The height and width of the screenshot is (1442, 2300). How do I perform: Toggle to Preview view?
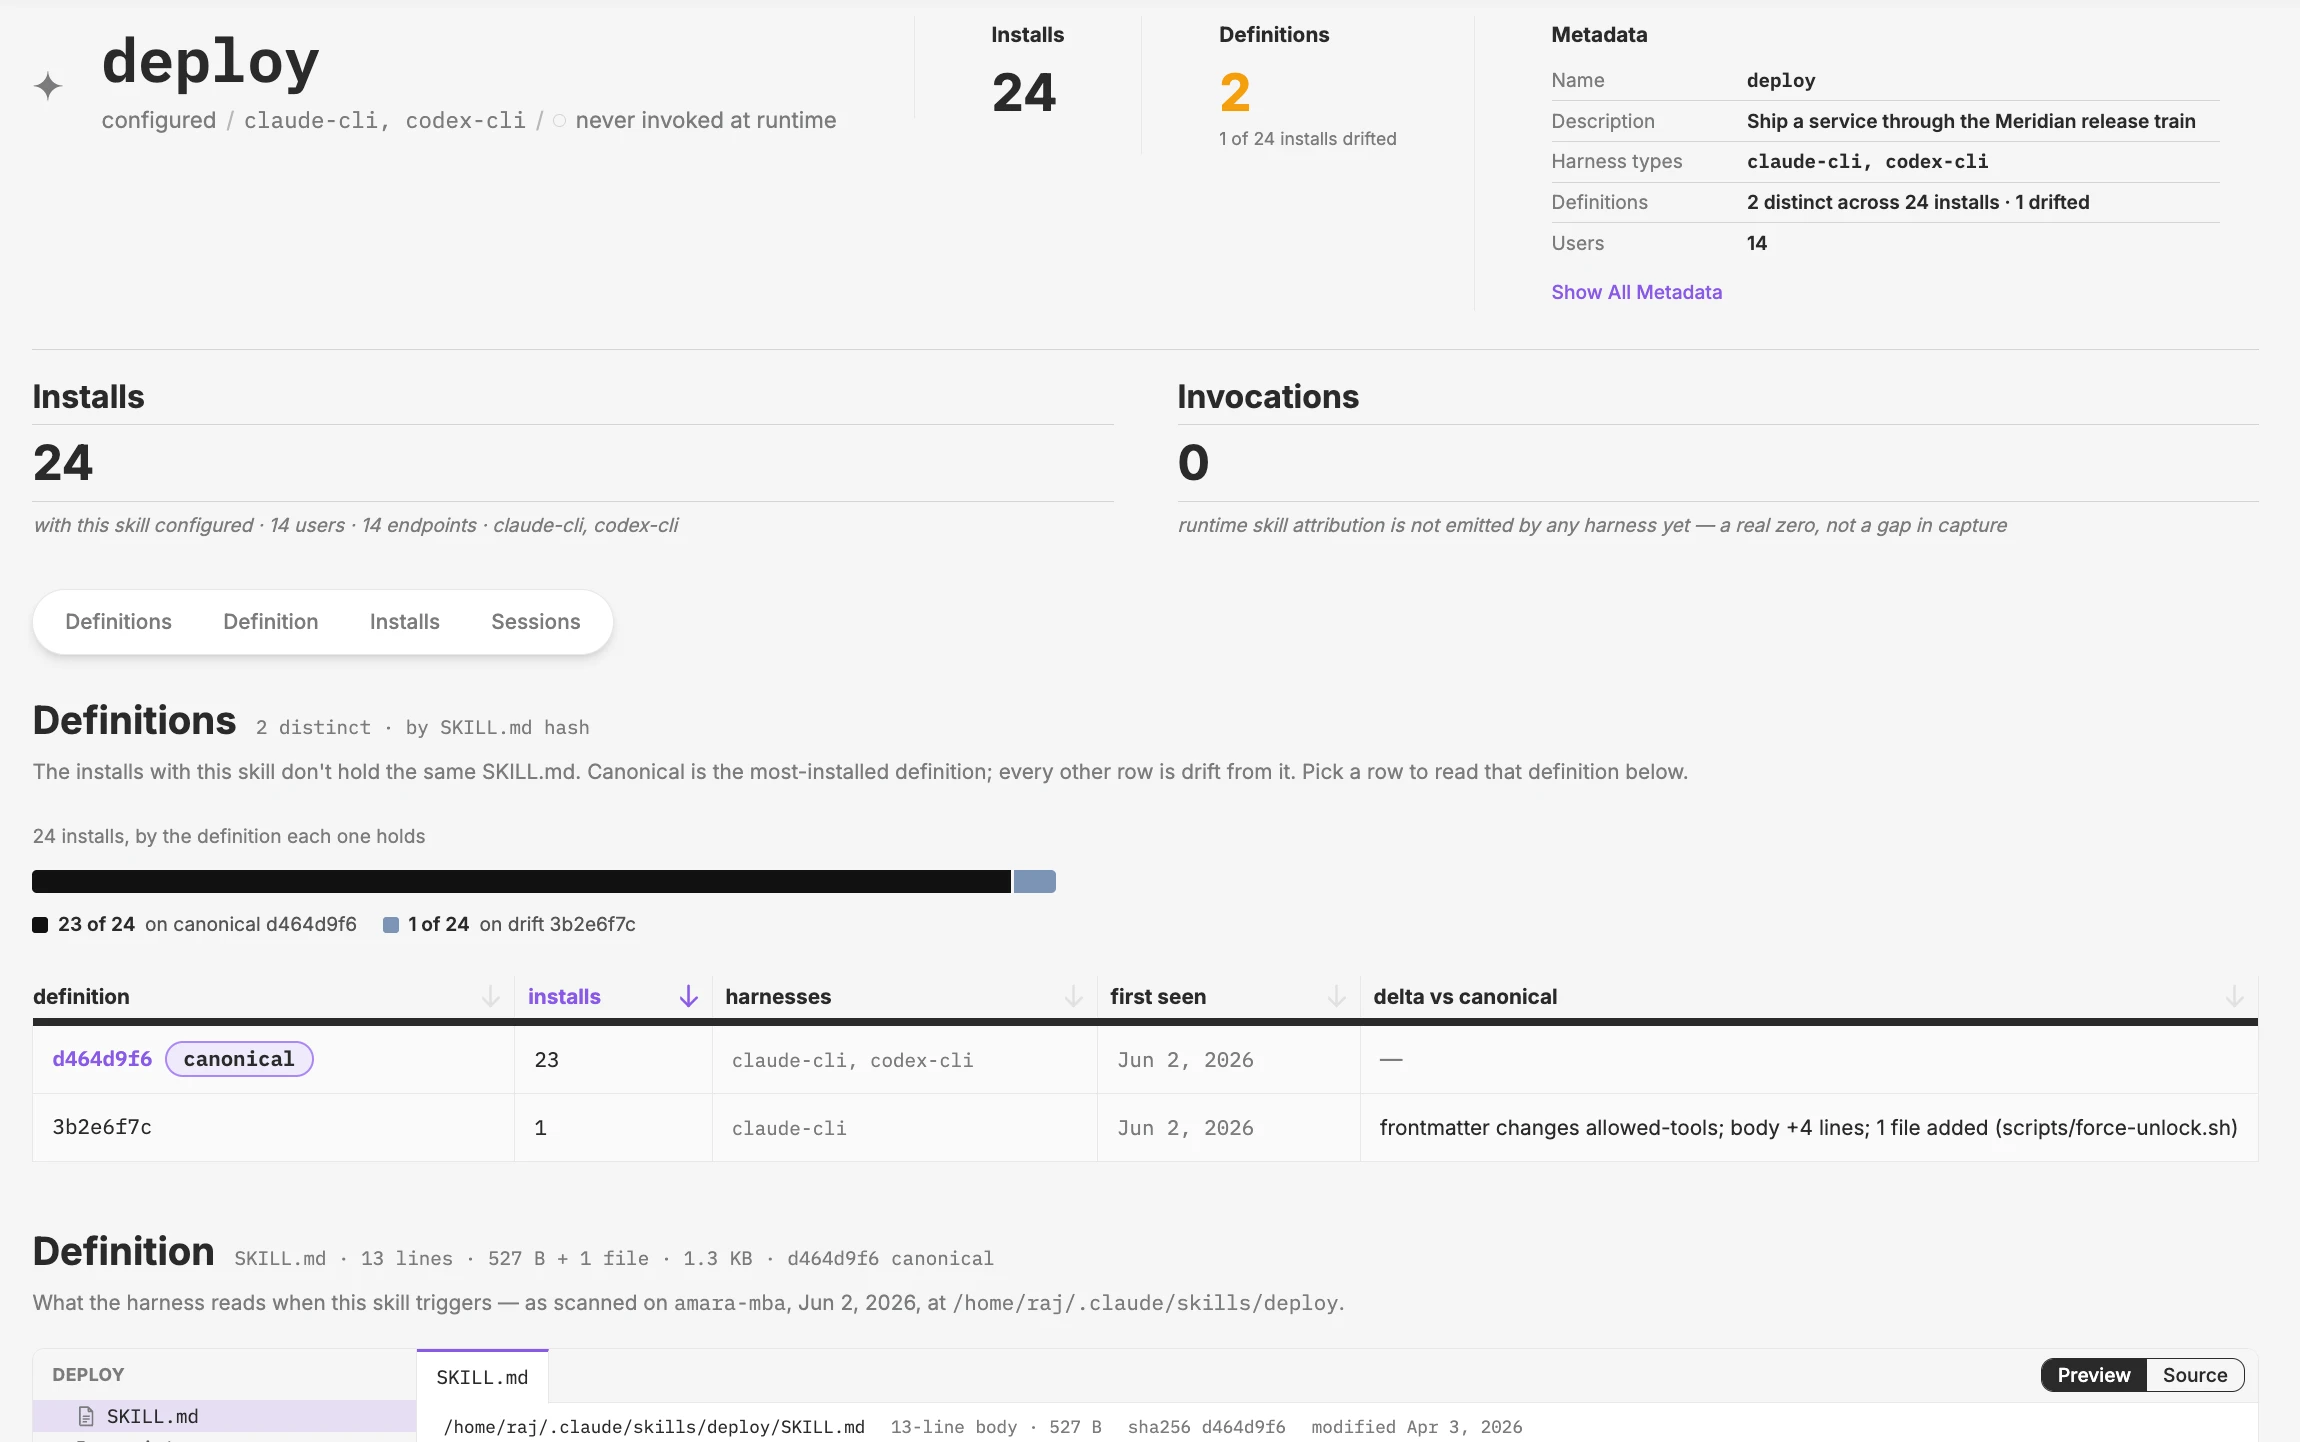tap(2093, 1375)
